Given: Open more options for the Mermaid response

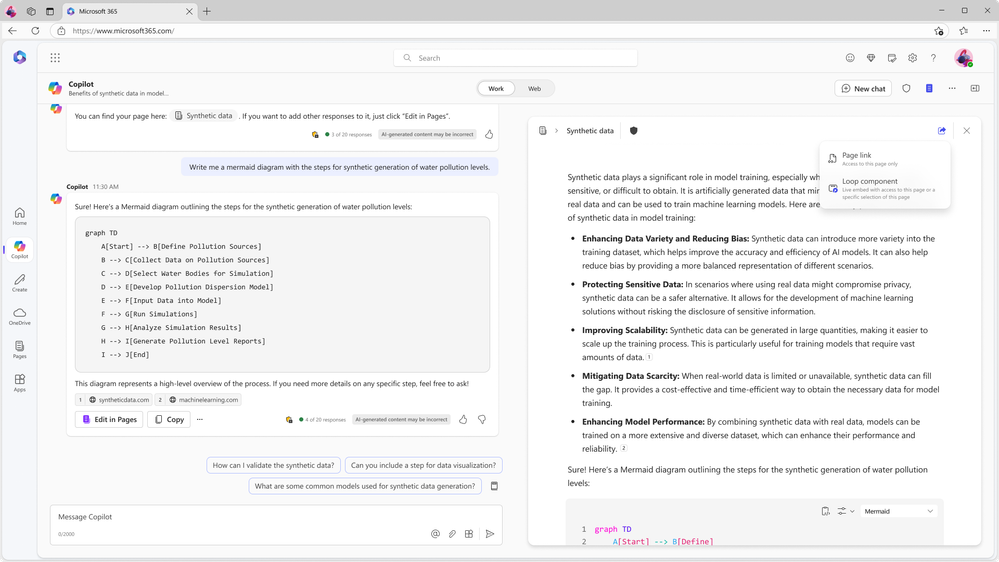Looking at the screenshot, I should tap(199, 419).
